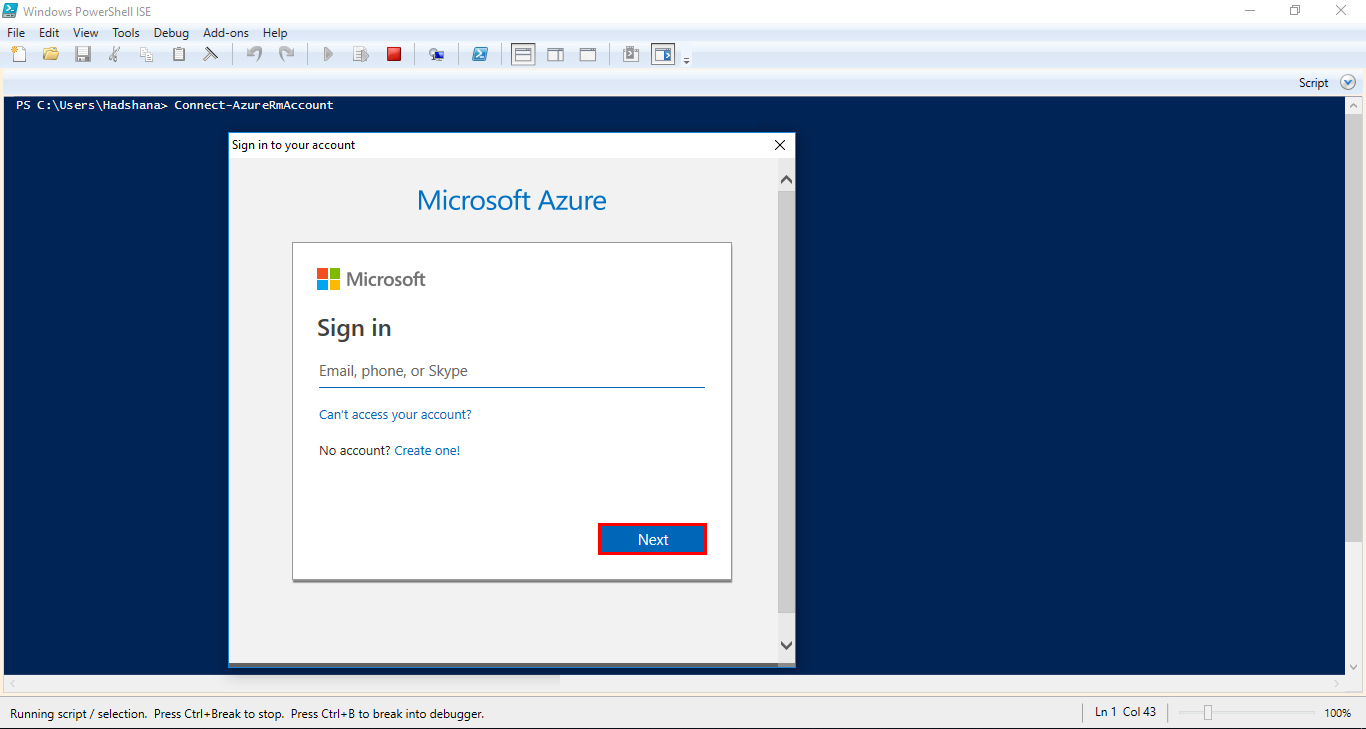Open the Add-ons menu
This screenshot has height=729, width=1366.
(226, 33)
